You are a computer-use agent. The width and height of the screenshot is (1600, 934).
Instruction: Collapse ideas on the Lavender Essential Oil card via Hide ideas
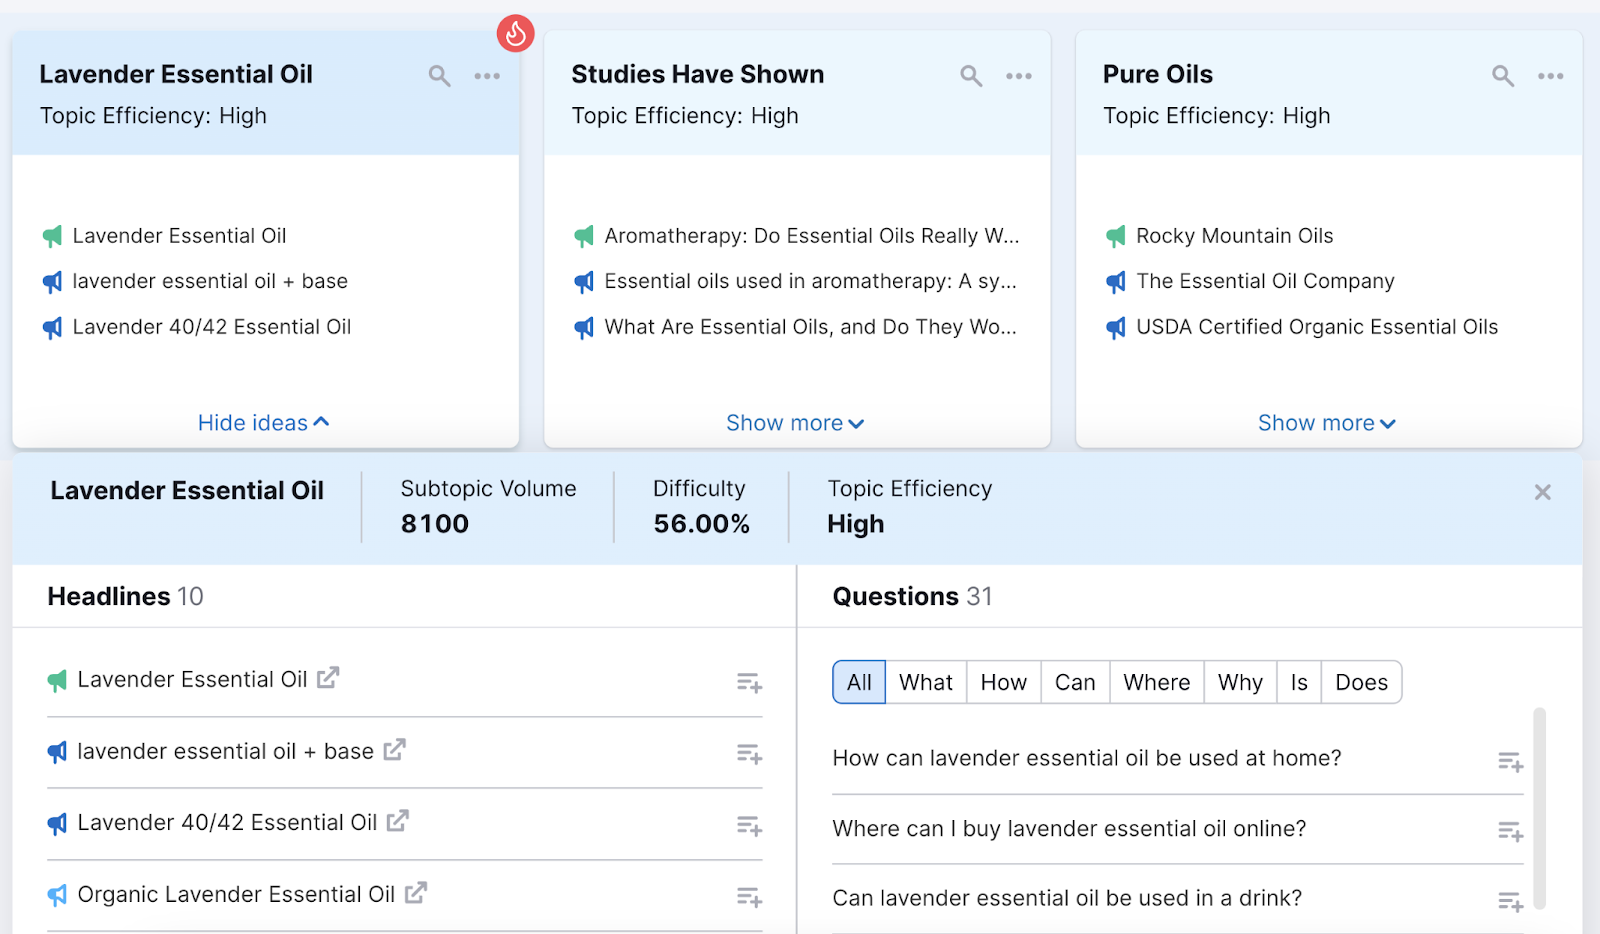click(263, 422)
